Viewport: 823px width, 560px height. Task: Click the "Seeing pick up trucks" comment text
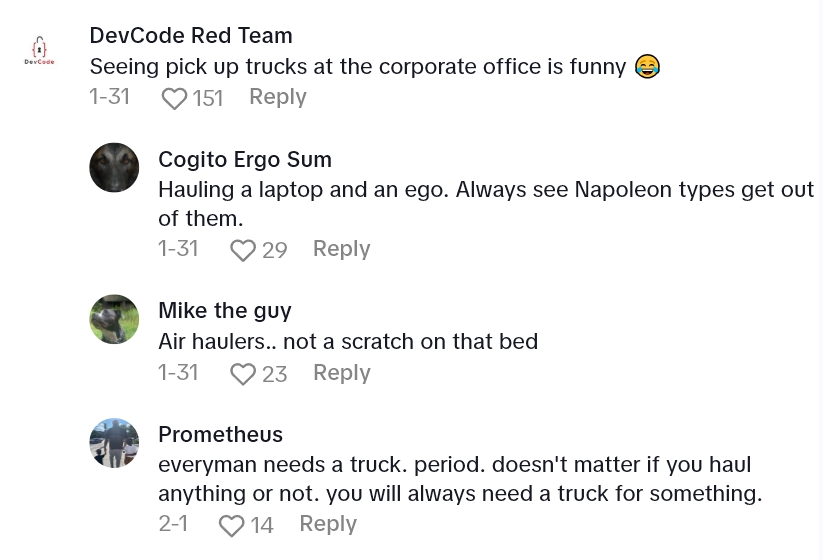point(358,66)
